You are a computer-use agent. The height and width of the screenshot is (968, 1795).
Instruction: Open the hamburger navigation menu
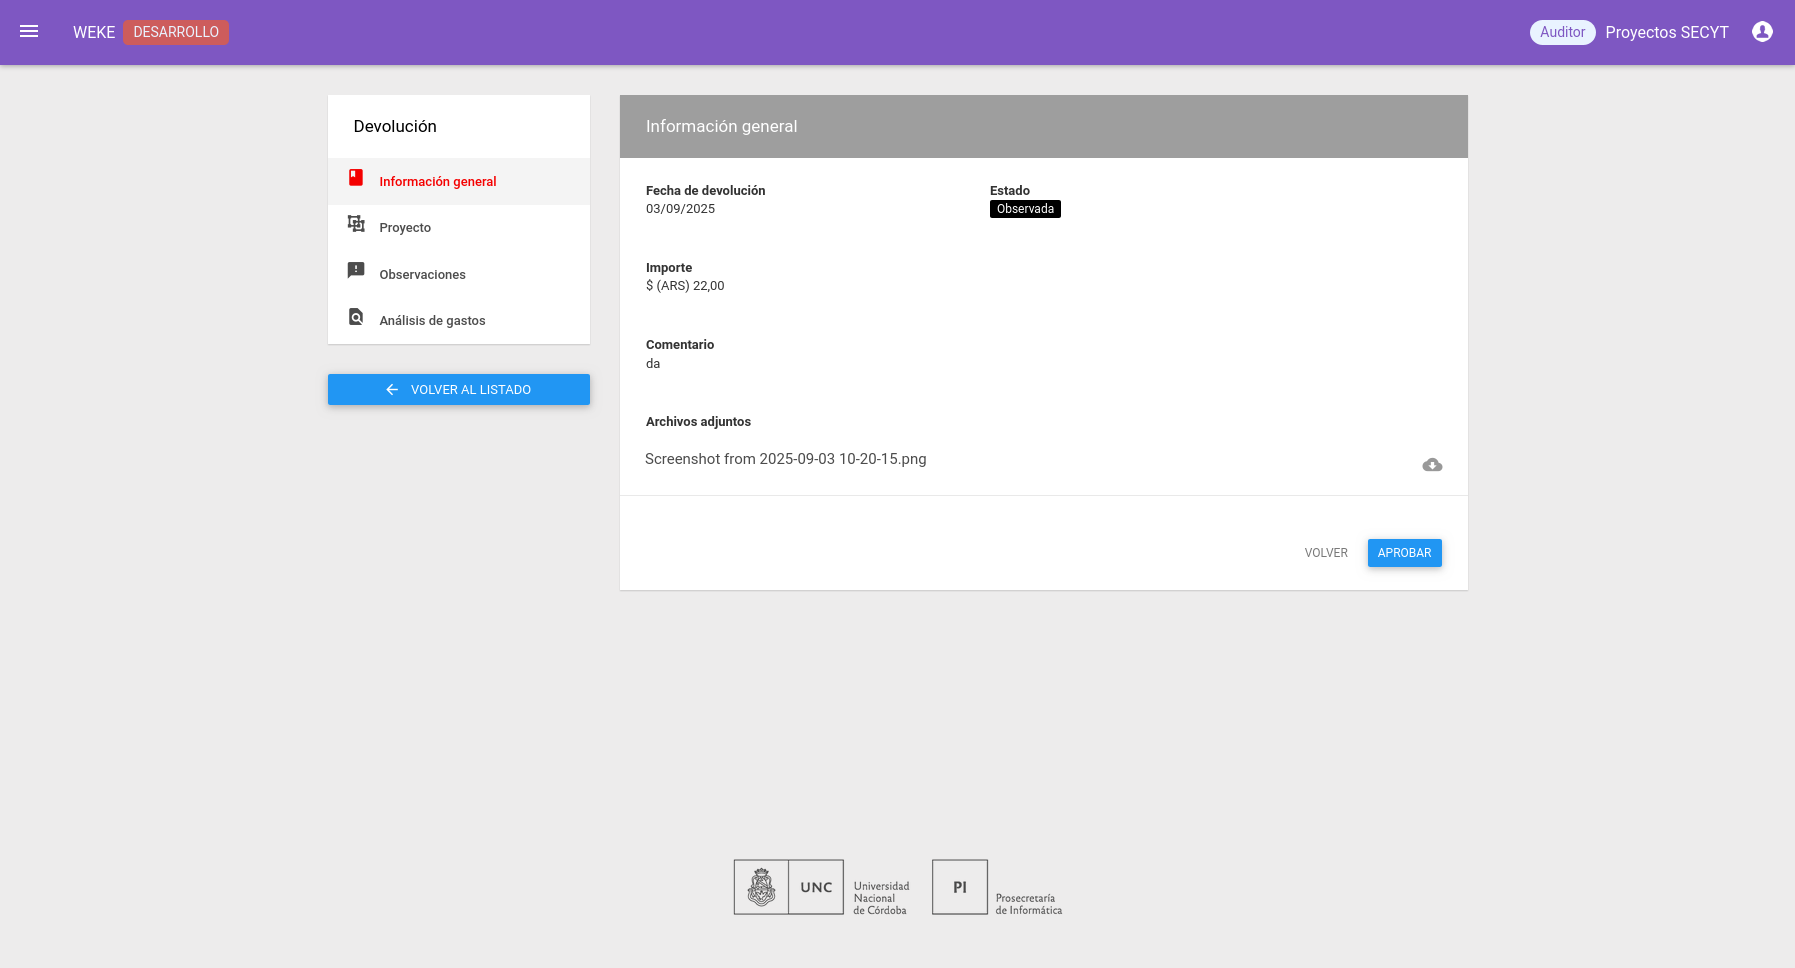coord(29,32)
